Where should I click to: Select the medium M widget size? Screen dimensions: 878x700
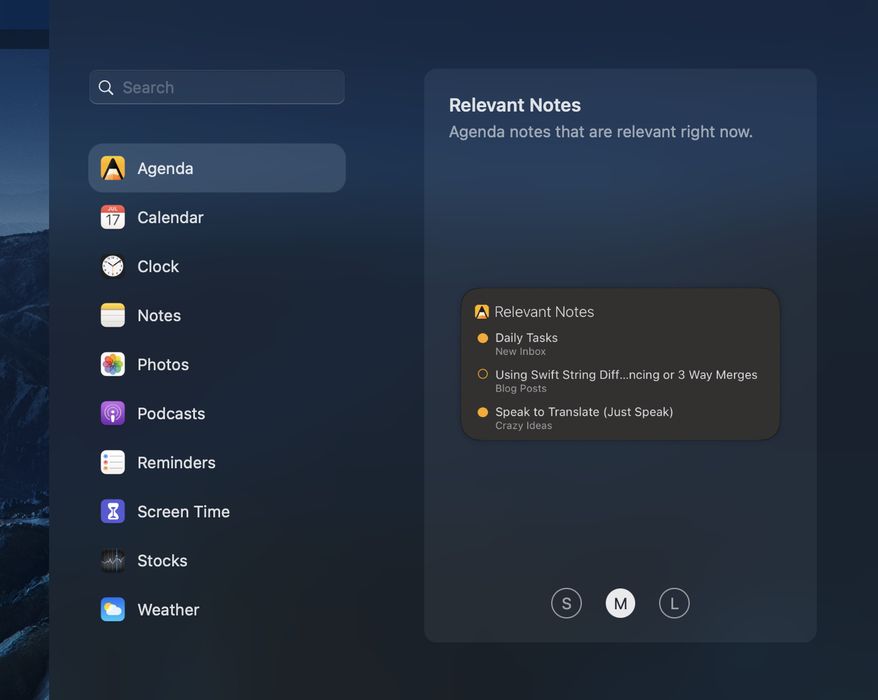tap(620, 603)
